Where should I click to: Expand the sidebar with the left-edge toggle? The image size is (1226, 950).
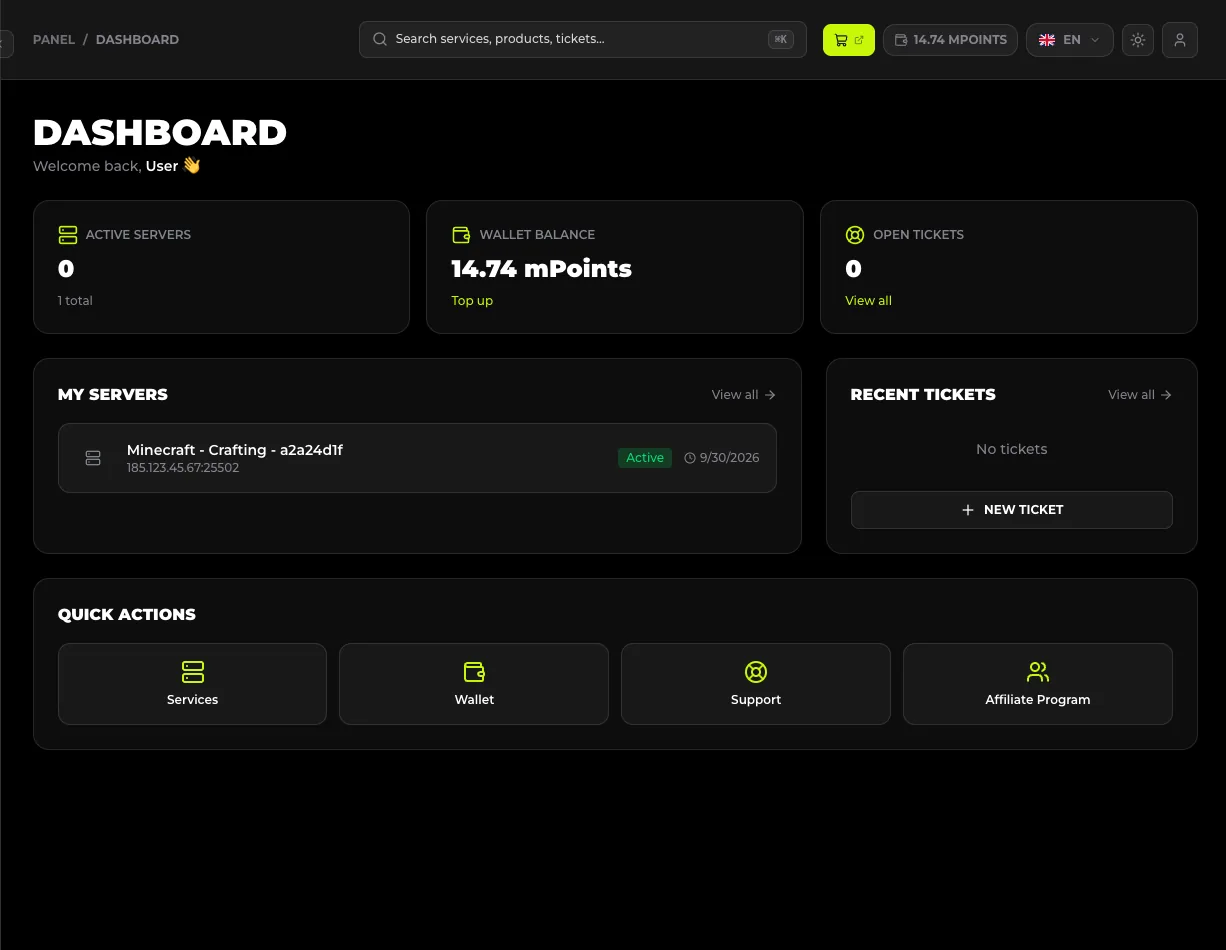[5, 43]
